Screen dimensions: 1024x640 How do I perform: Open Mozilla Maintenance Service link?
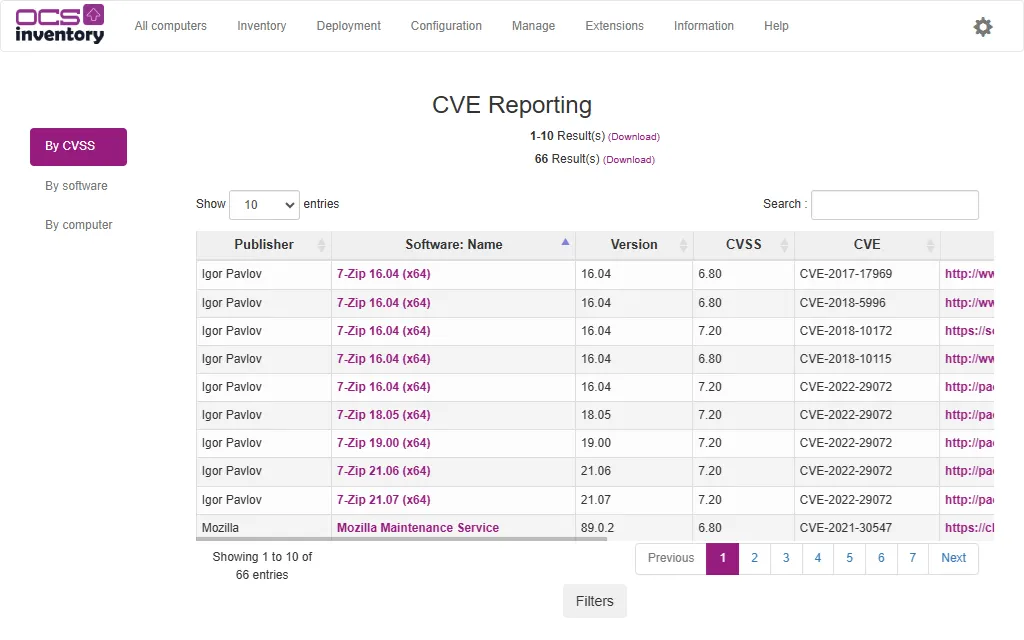(418, 528)
